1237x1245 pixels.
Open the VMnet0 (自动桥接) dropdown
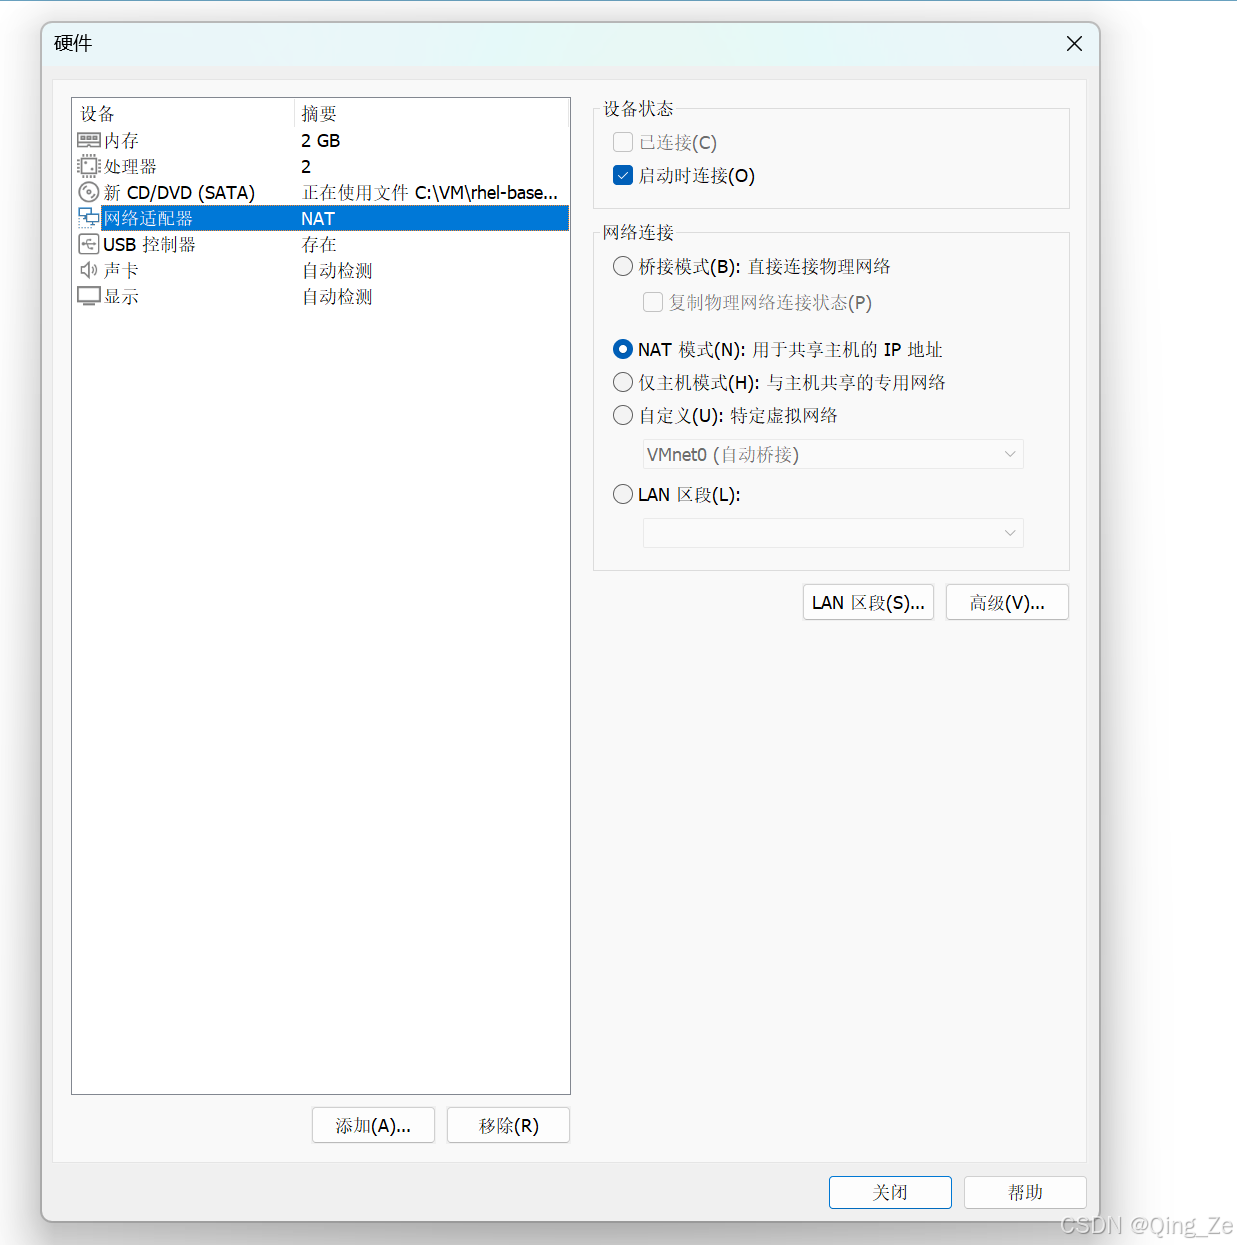point(833,454)
